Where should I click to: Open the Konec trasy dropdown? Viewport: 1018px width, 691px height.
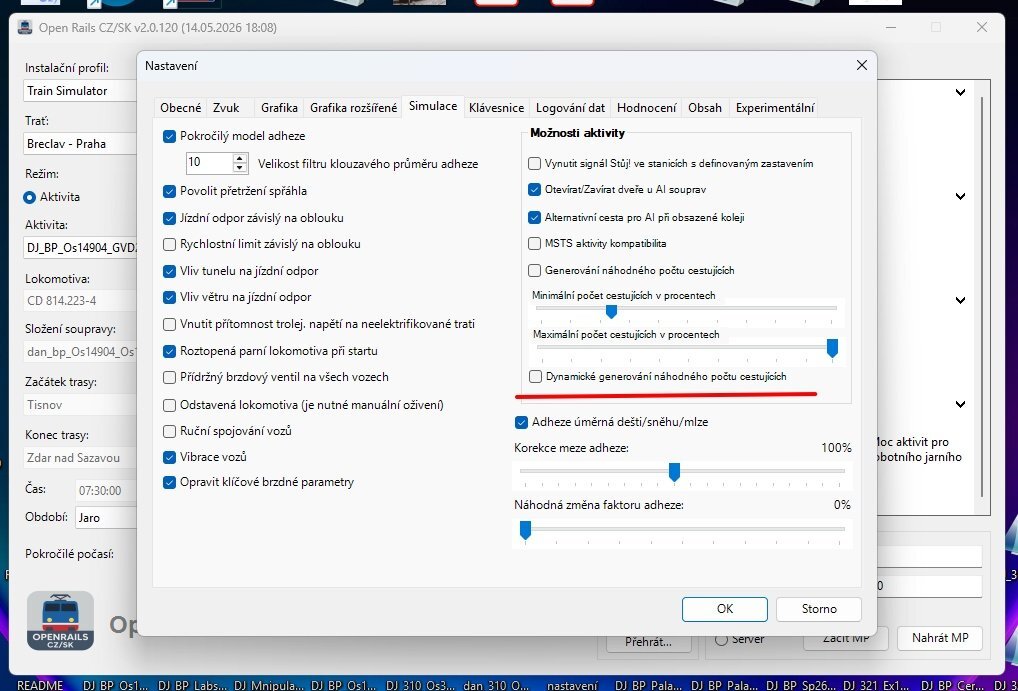click(x=80, y=458)
